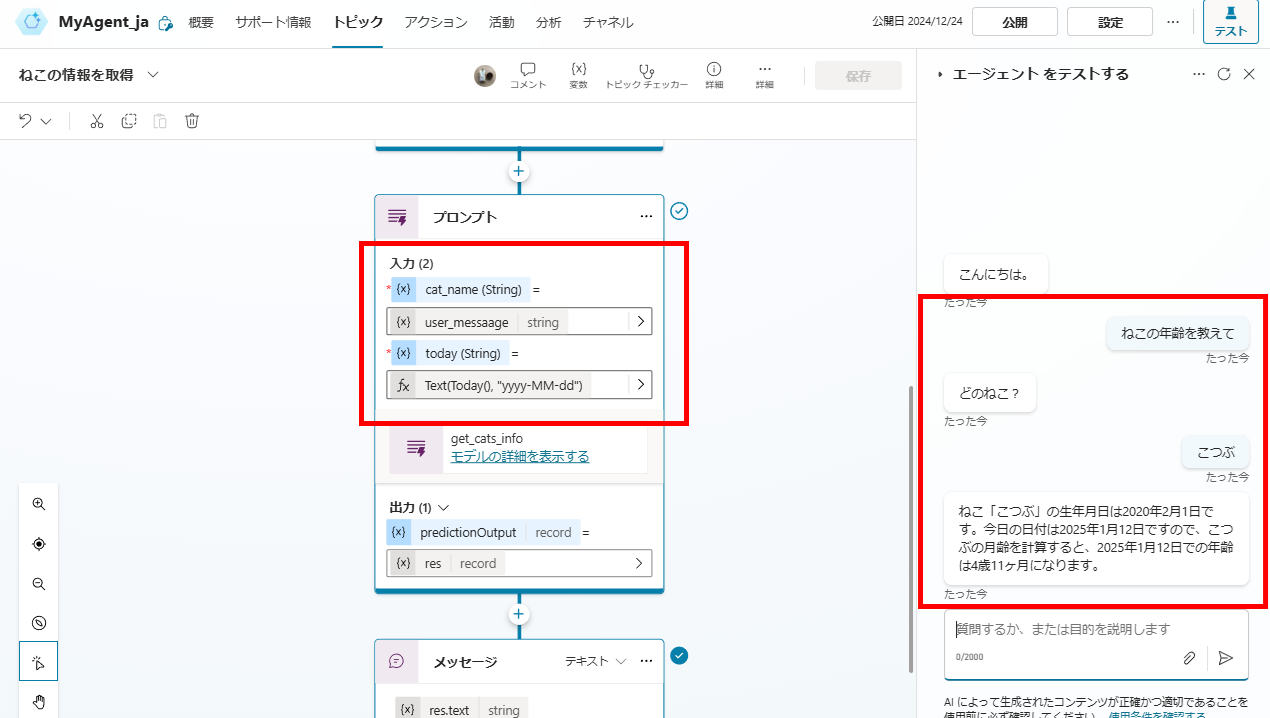The width and height of the screenshot is (1270, 718).
Task: Activate the pan hand tool
Action: pos(38,701)
